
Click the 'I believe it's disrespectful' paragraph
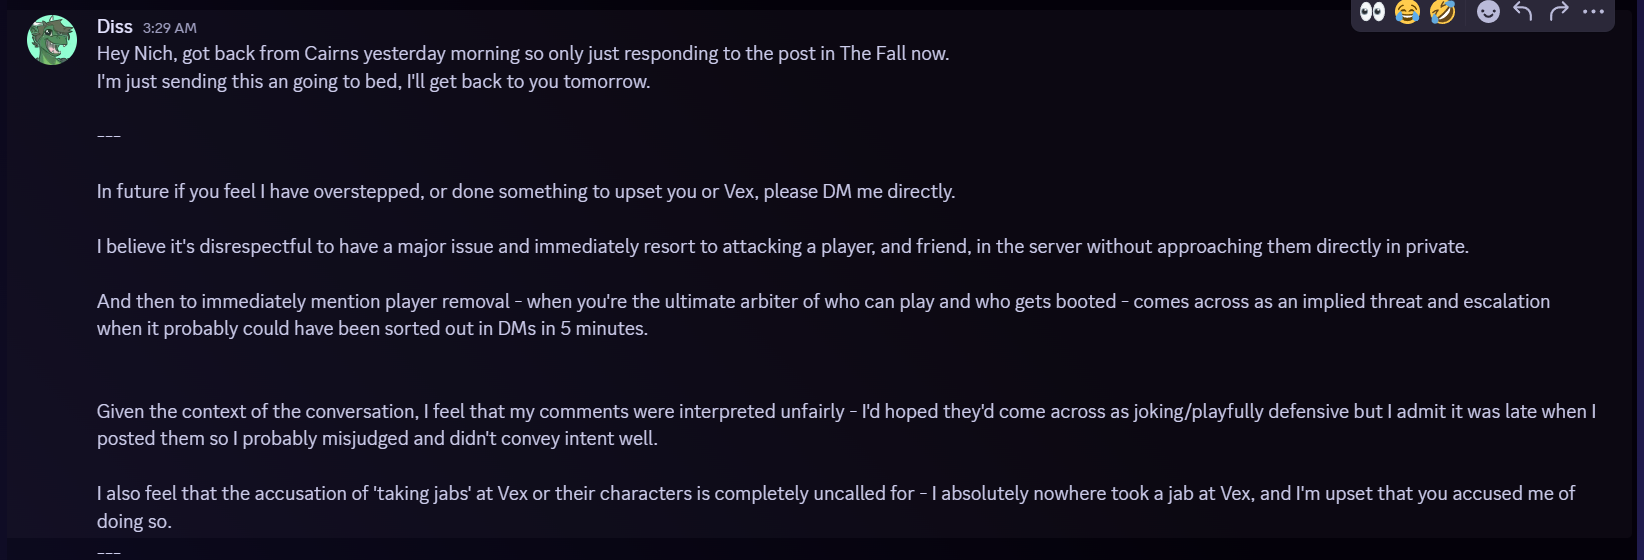[x=782, y=247]
